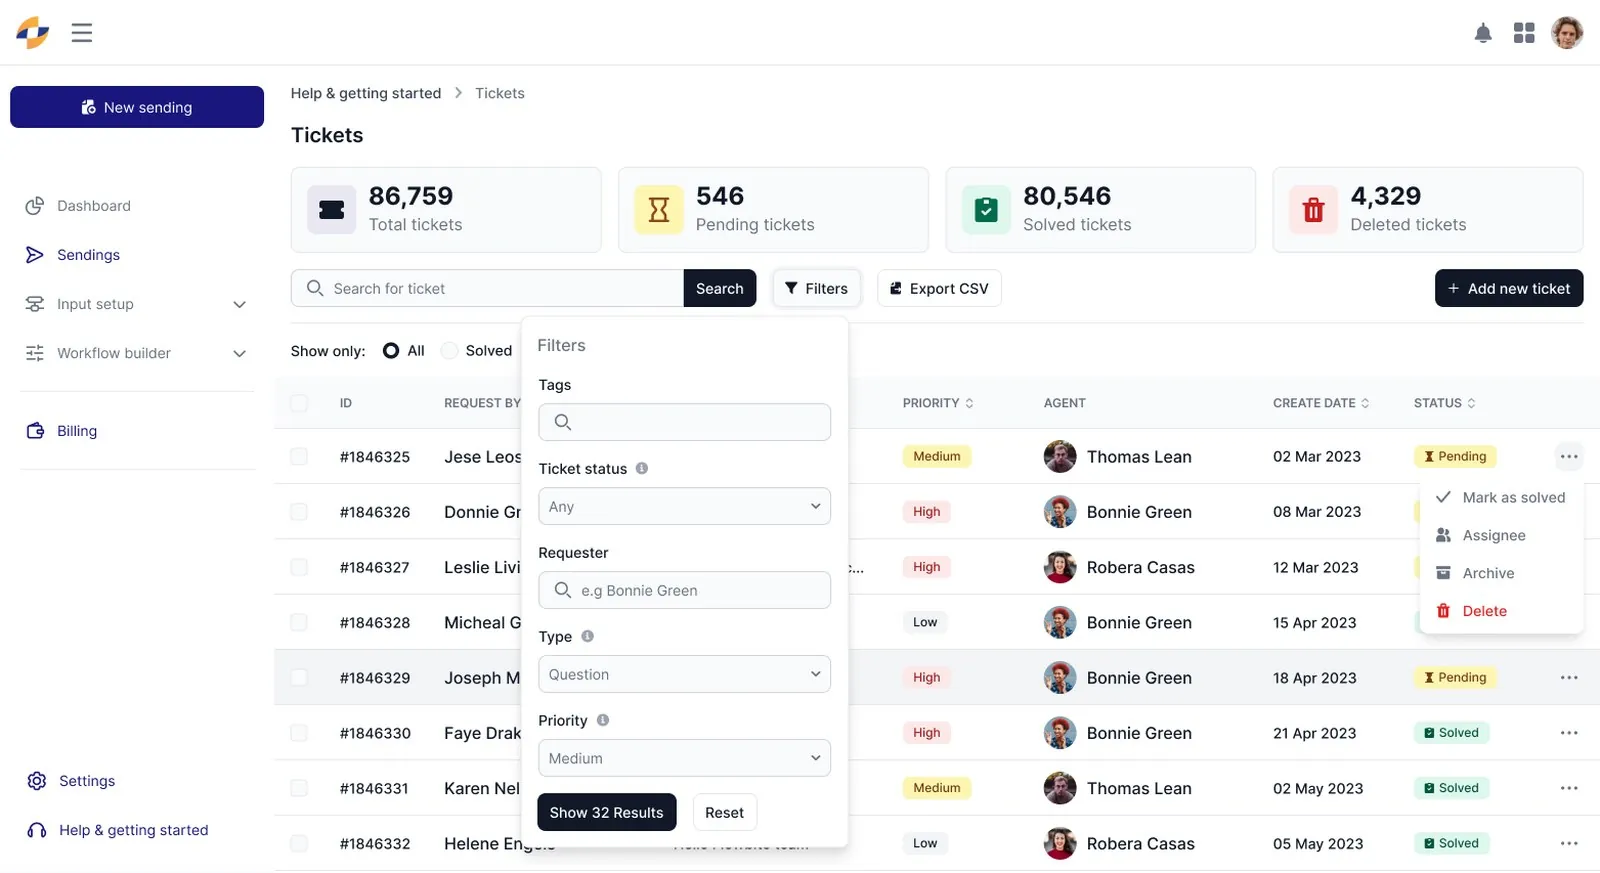Image resolution: width=1600 pixels, height=873 pixels.
Task: Tick the select-all checkbox in header
Action: pos(299,403)
